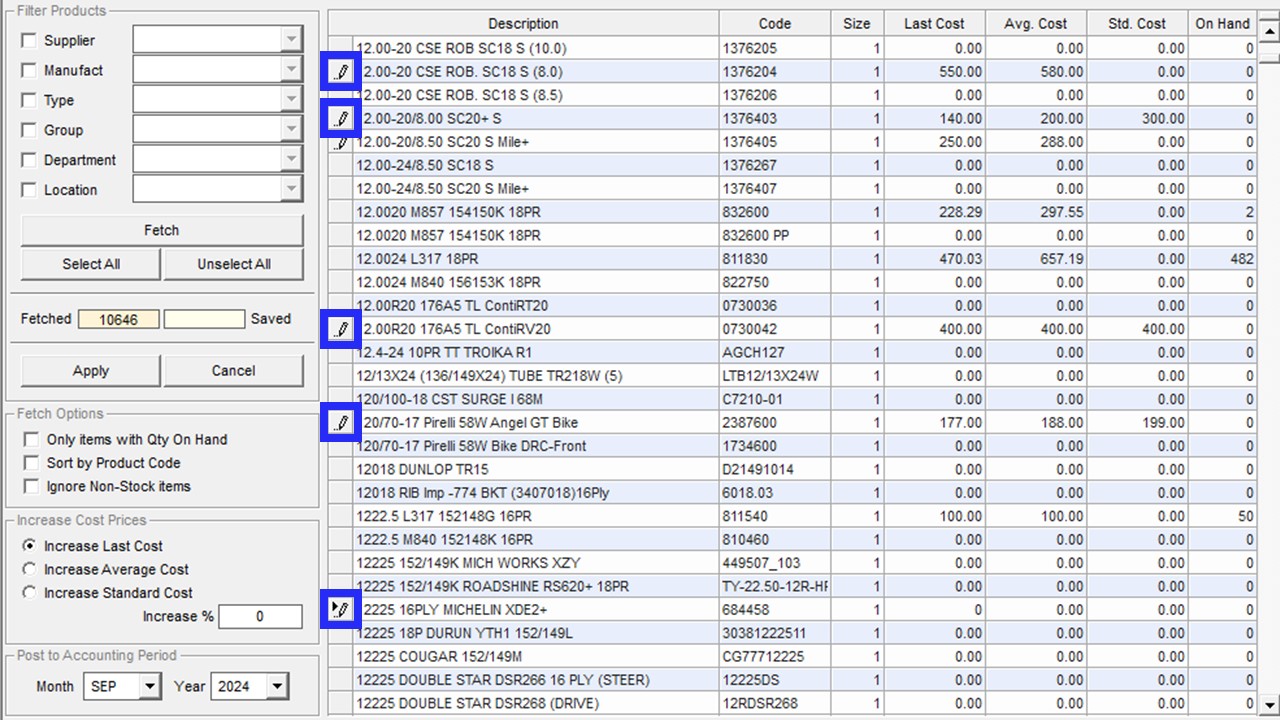Click code cell 832600 PP
Viewport: 1280px width, 720px height.
point(775,236)
